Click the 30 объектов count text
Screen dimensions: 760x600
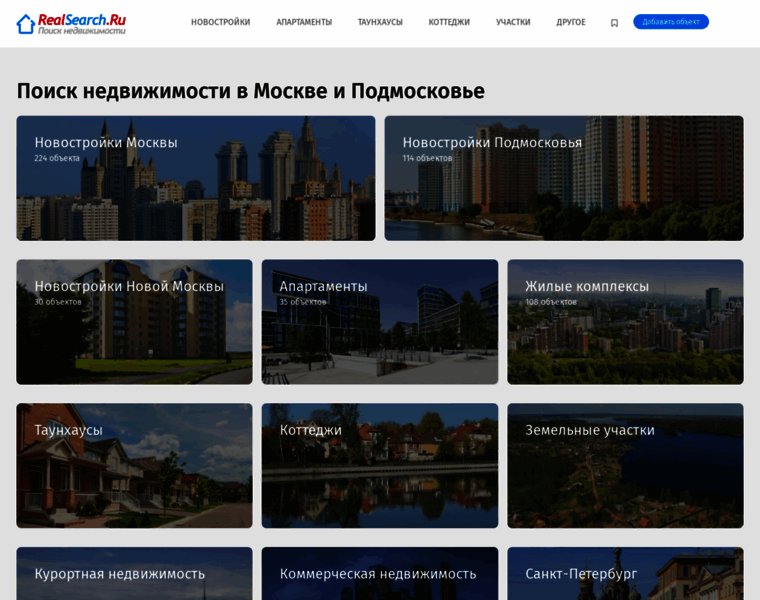click(58, 302)
